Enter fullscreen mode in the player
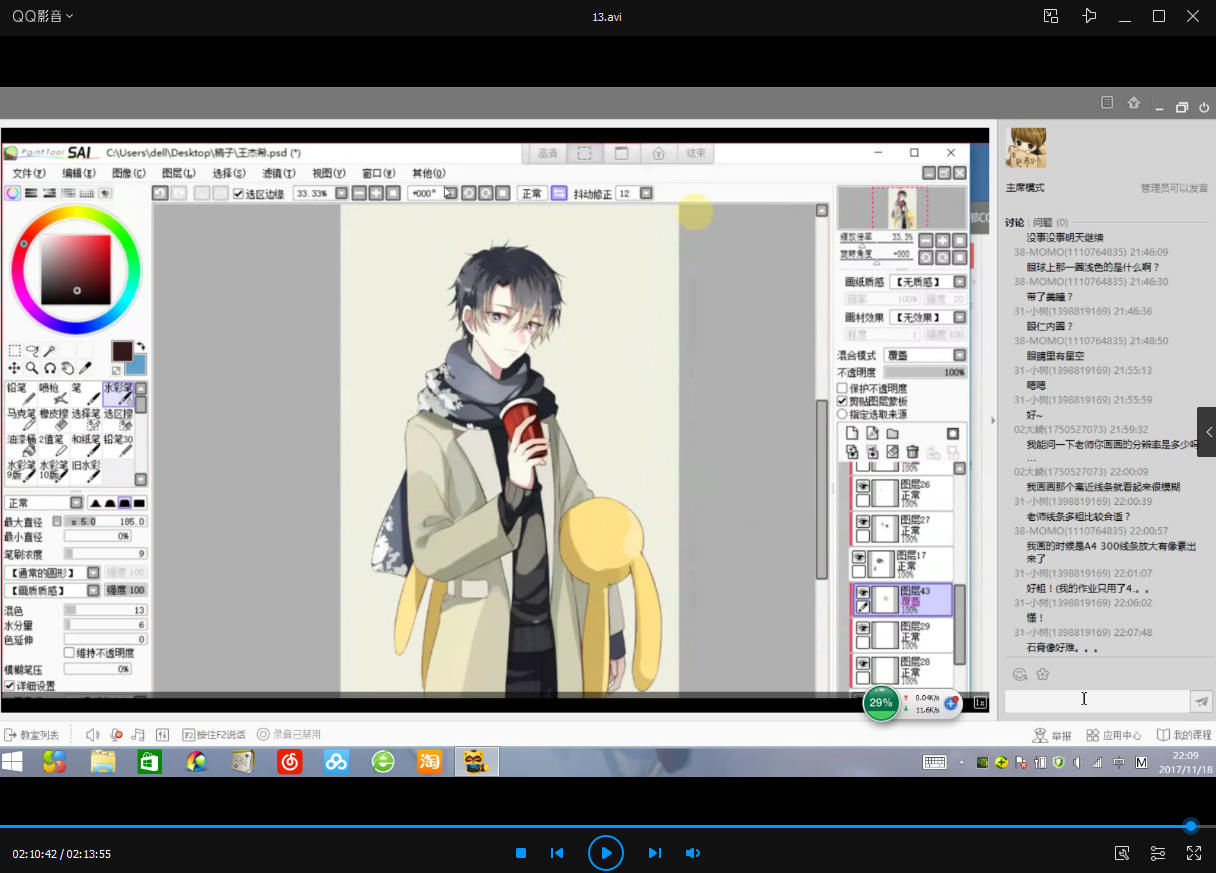The image size is (1216, 873). tap(1193, 853)
